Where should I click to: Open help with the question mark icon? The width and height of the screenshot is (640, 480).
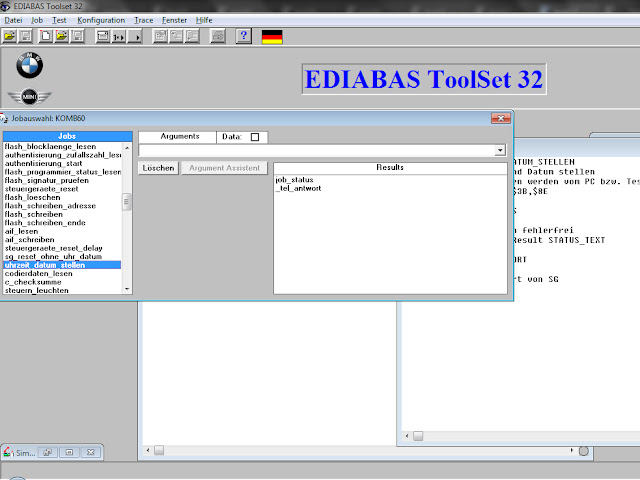point(243,36)
